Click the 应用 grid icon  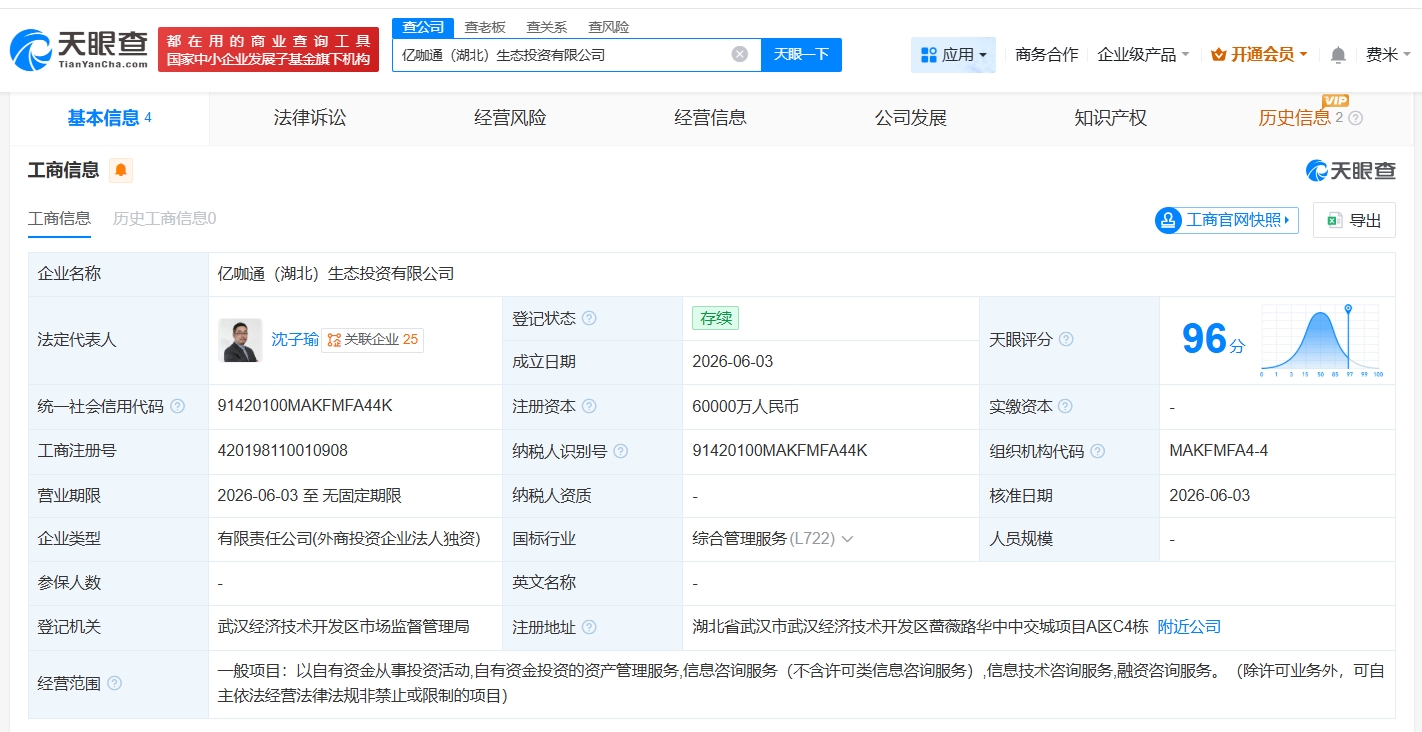[x=929, y=55]
